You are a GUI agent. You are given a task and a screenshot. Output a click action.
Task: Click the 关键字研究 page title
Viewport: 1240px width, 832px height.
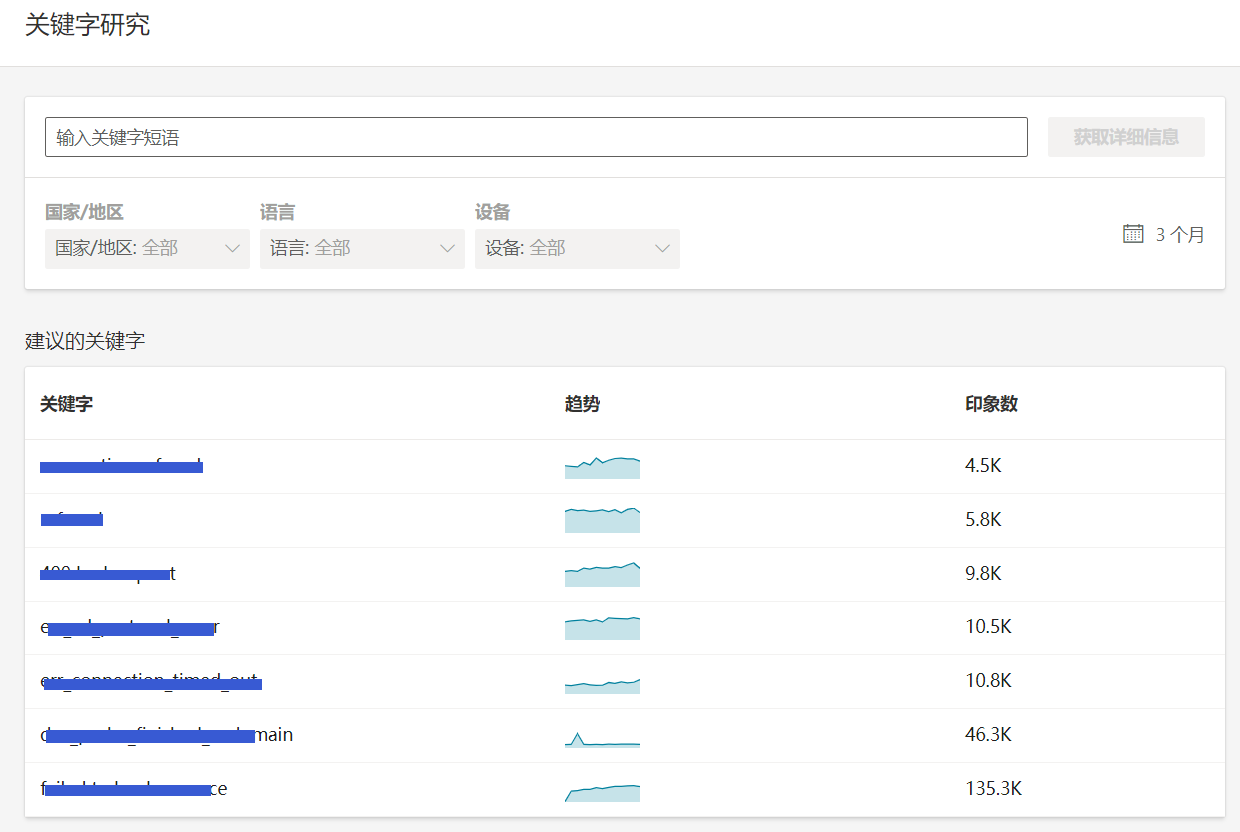coord(88,25)
